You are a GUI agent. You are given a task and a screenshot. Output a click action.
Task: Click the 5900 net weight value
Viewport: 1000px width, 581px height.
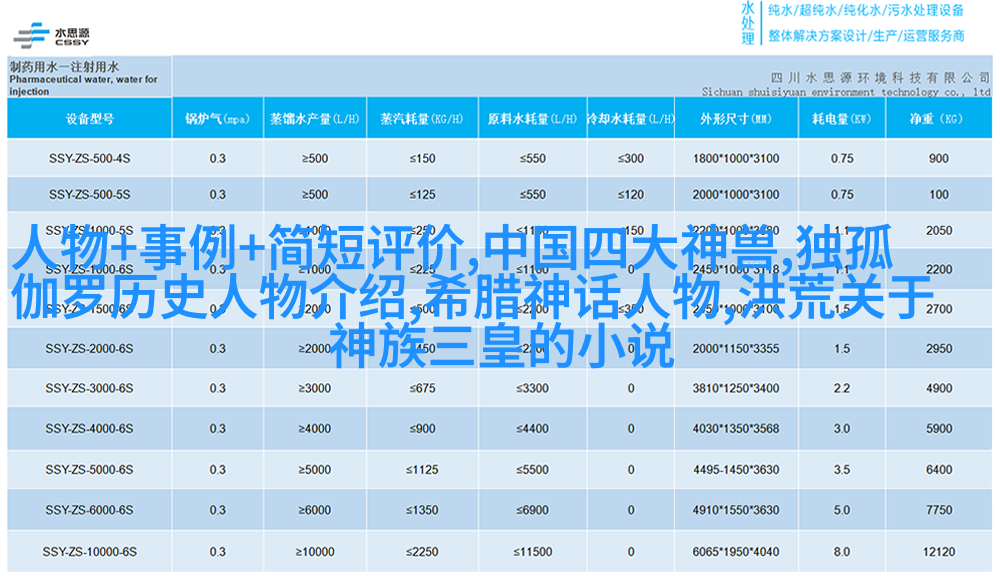pyautogui.click(x=939, y=429)
